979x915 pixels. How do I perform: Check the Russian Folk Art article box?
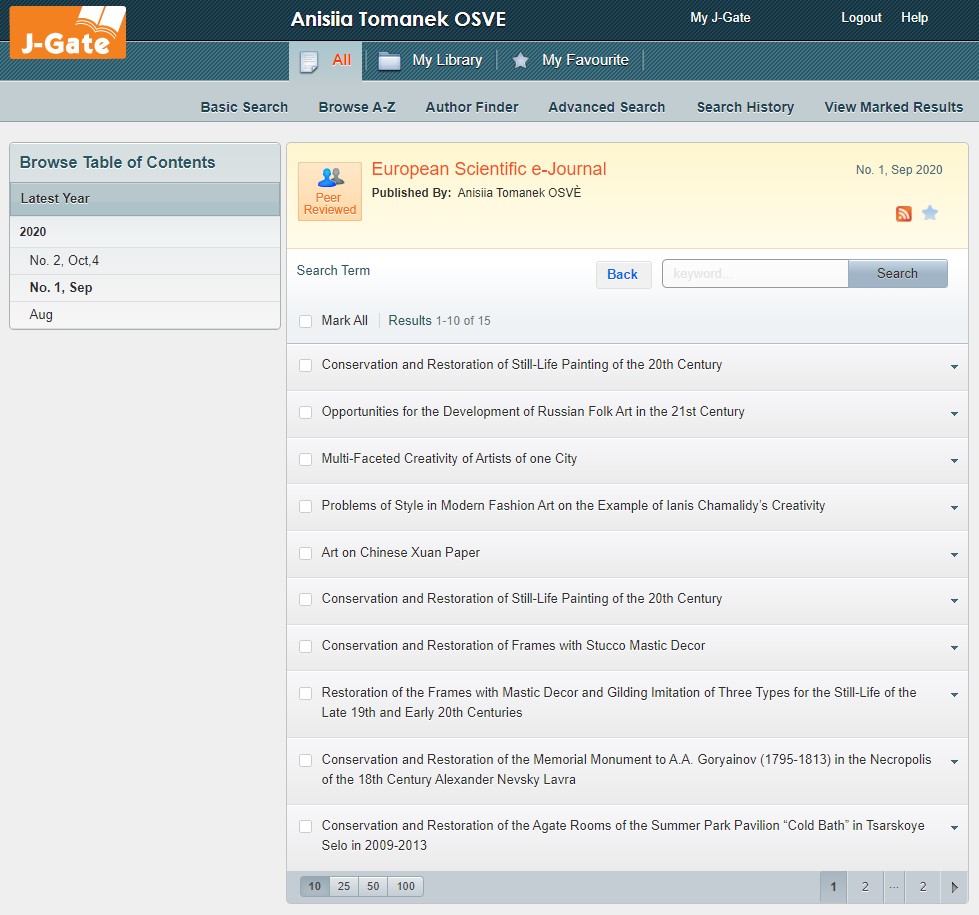click(x=305, y=412)
